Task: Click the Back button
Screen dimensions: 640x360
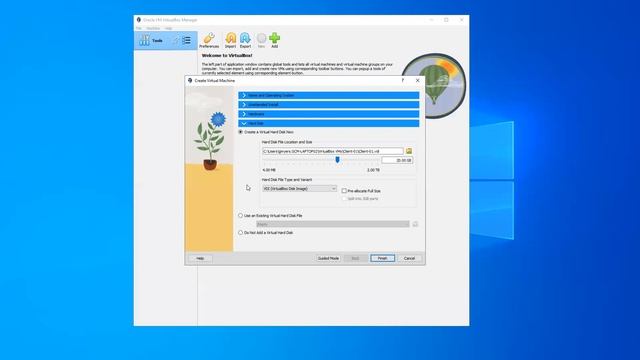Action: (355, 258)
